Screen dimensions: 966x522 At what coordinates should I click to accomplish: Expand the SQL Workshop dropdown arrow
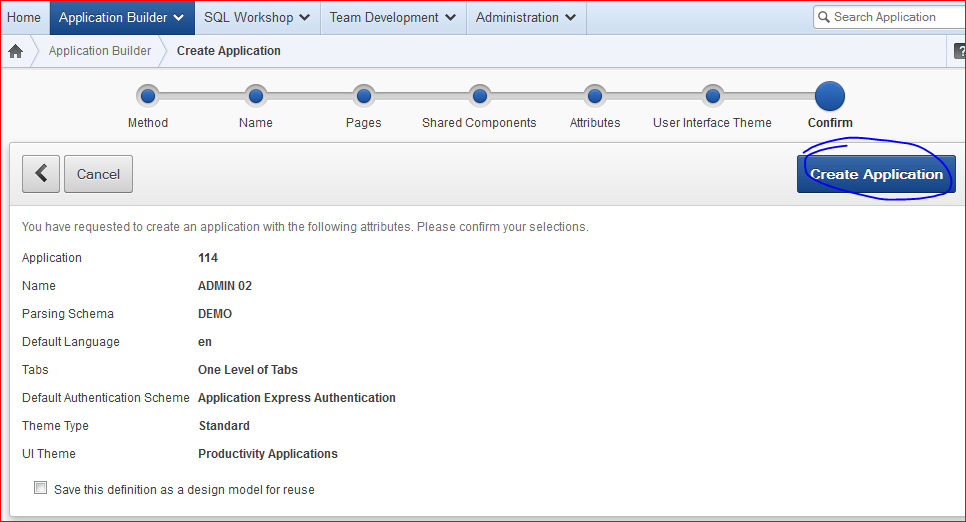coord(304,18)
